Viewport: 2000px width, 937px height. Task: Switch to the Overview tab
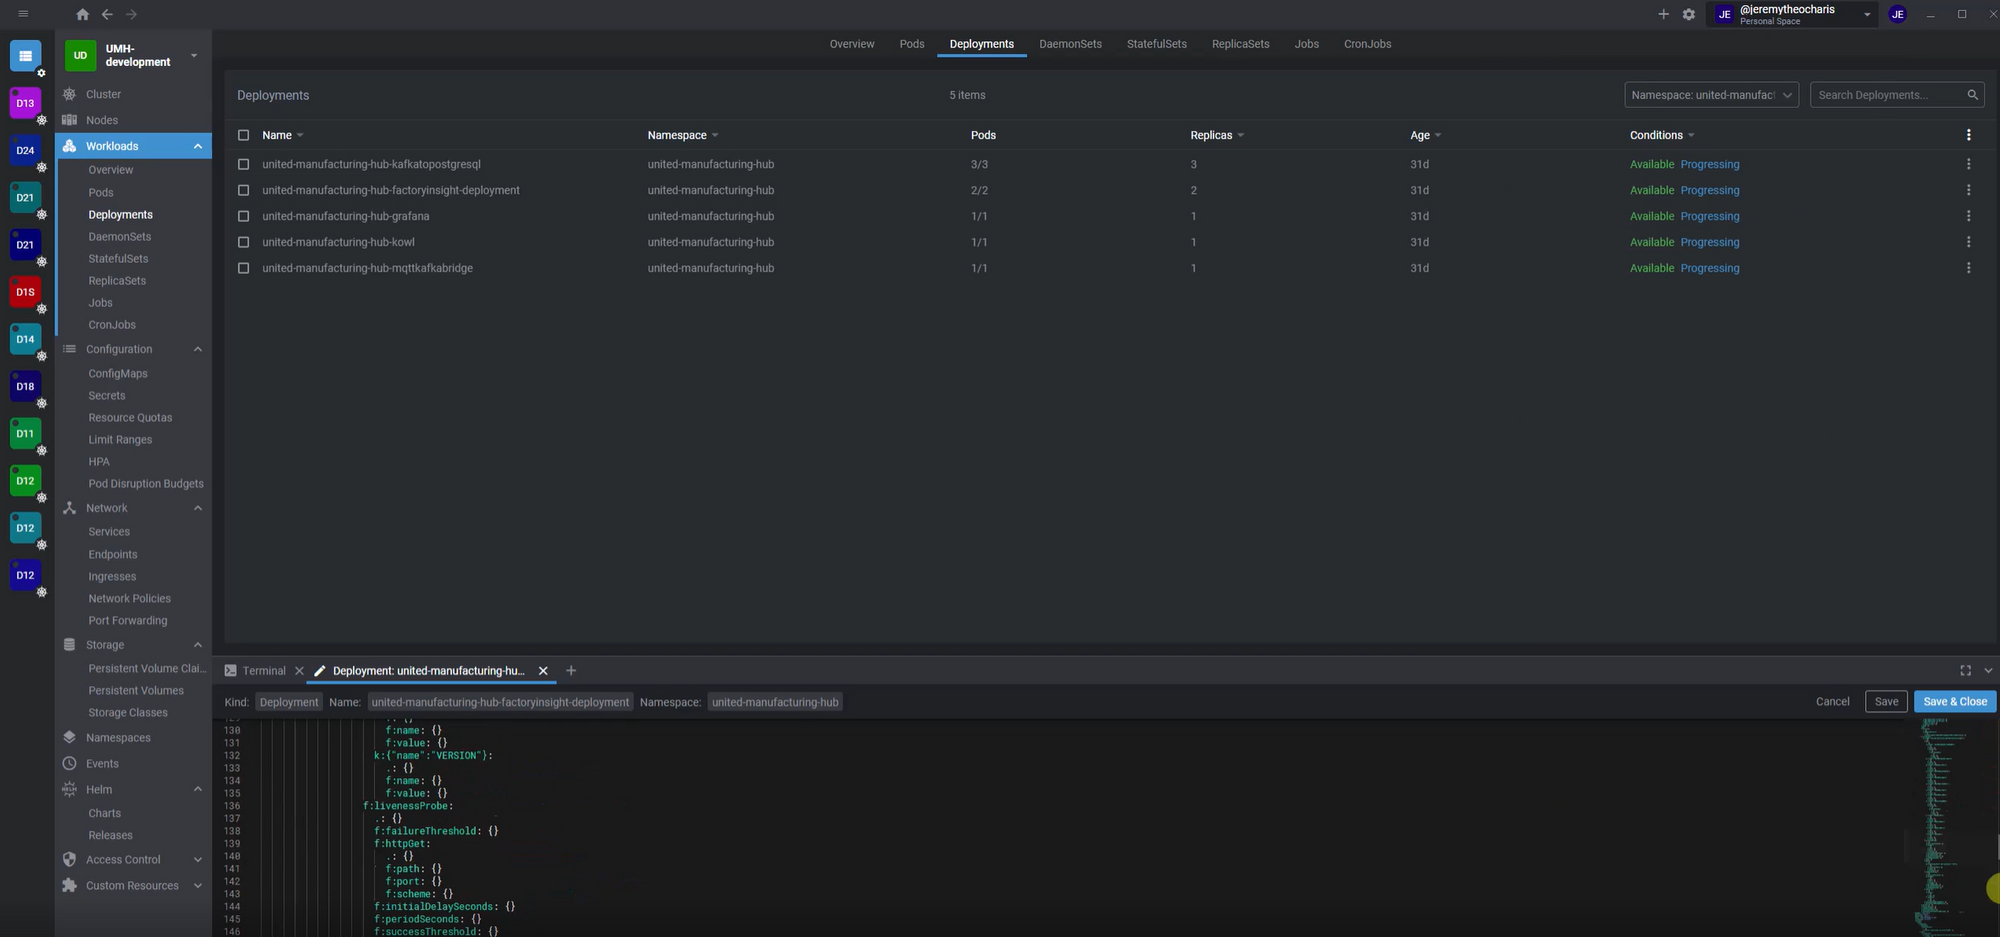(852, 44)
